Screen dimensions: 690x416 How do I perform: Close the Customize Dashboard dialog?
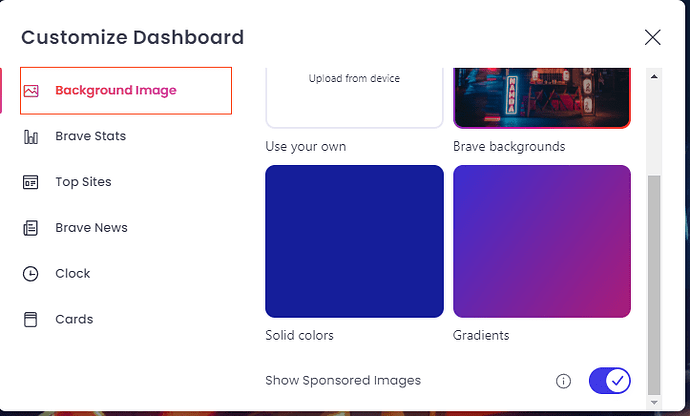(652, 37)
